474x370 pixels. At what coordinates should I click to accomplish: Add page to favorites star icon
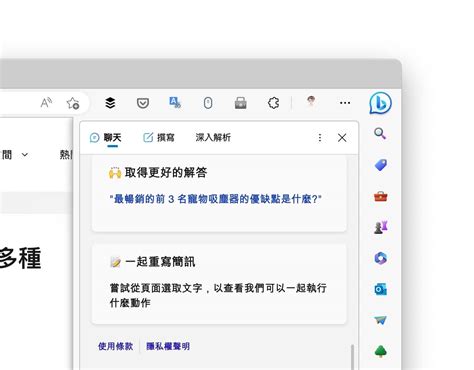pos(73,103)
